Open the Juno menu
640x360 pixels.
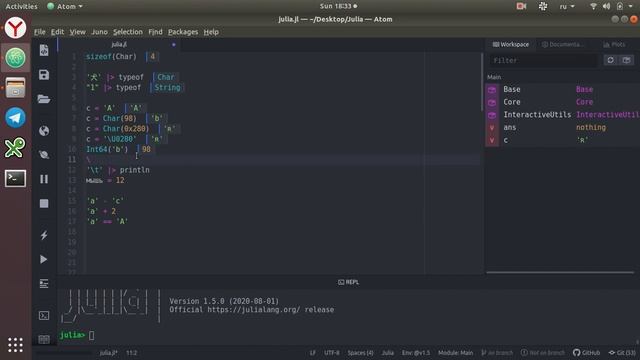click(99, 32)
